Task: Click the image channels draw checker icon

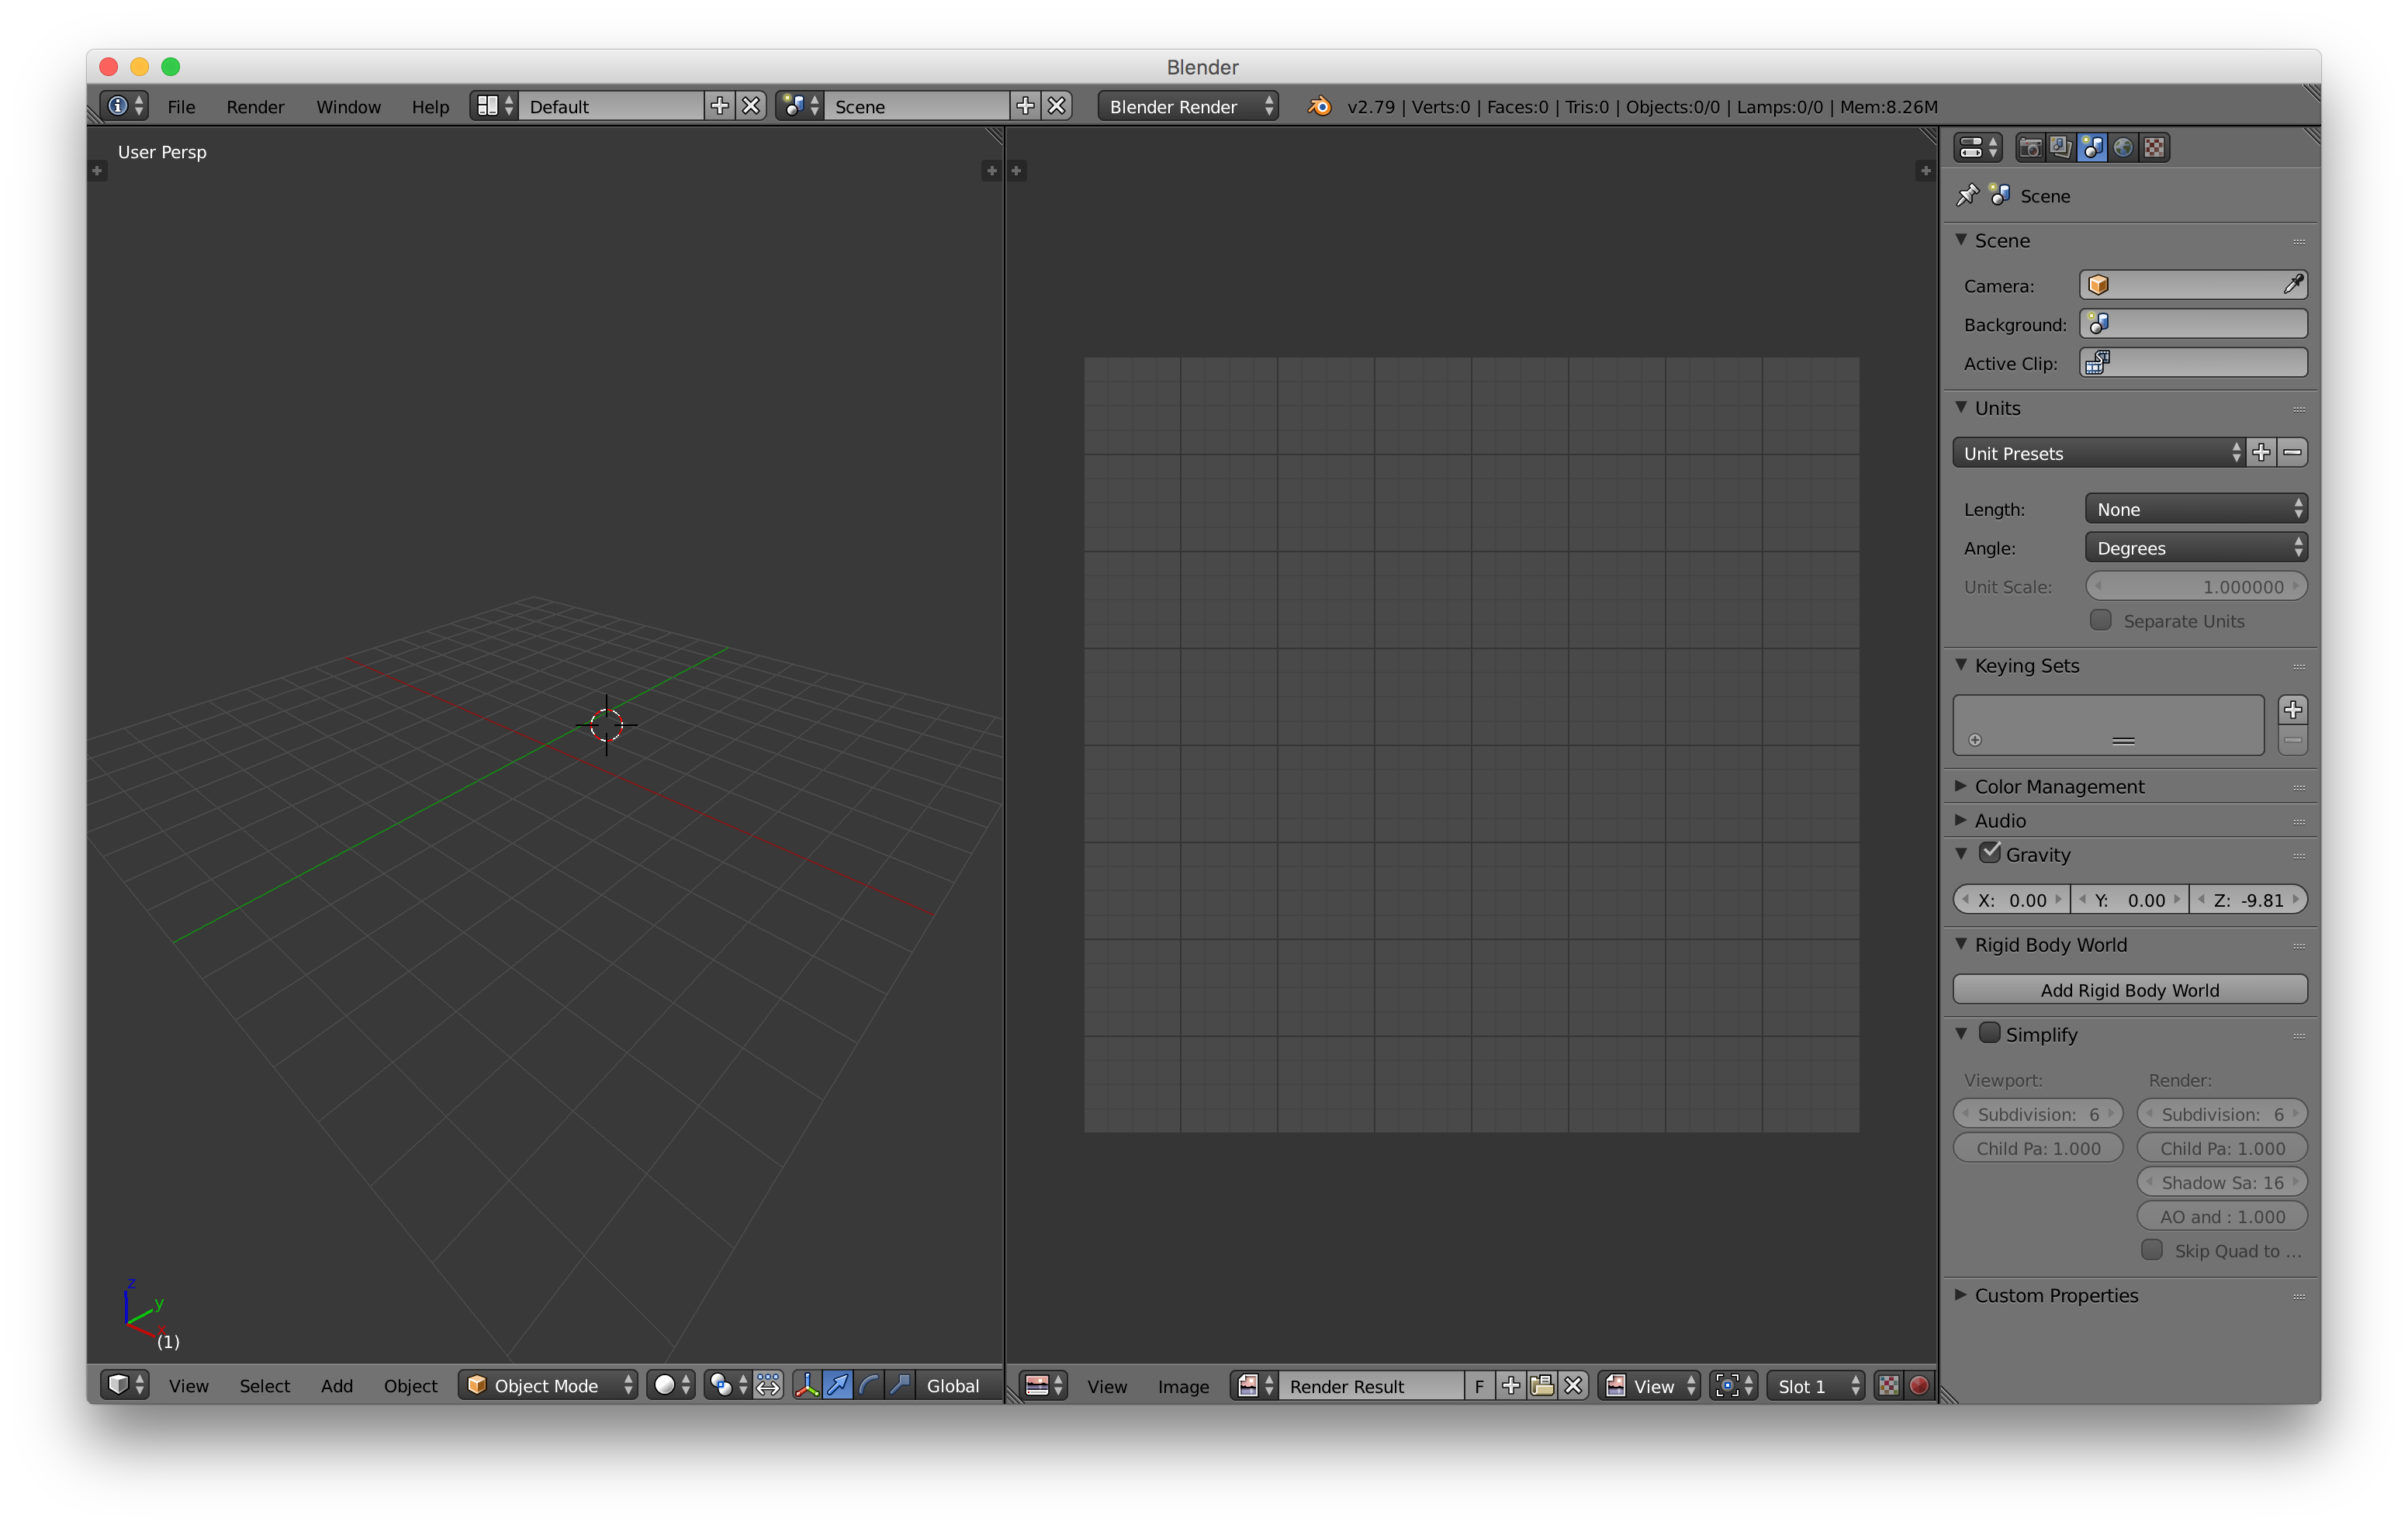Action: coord(1888,1385)
